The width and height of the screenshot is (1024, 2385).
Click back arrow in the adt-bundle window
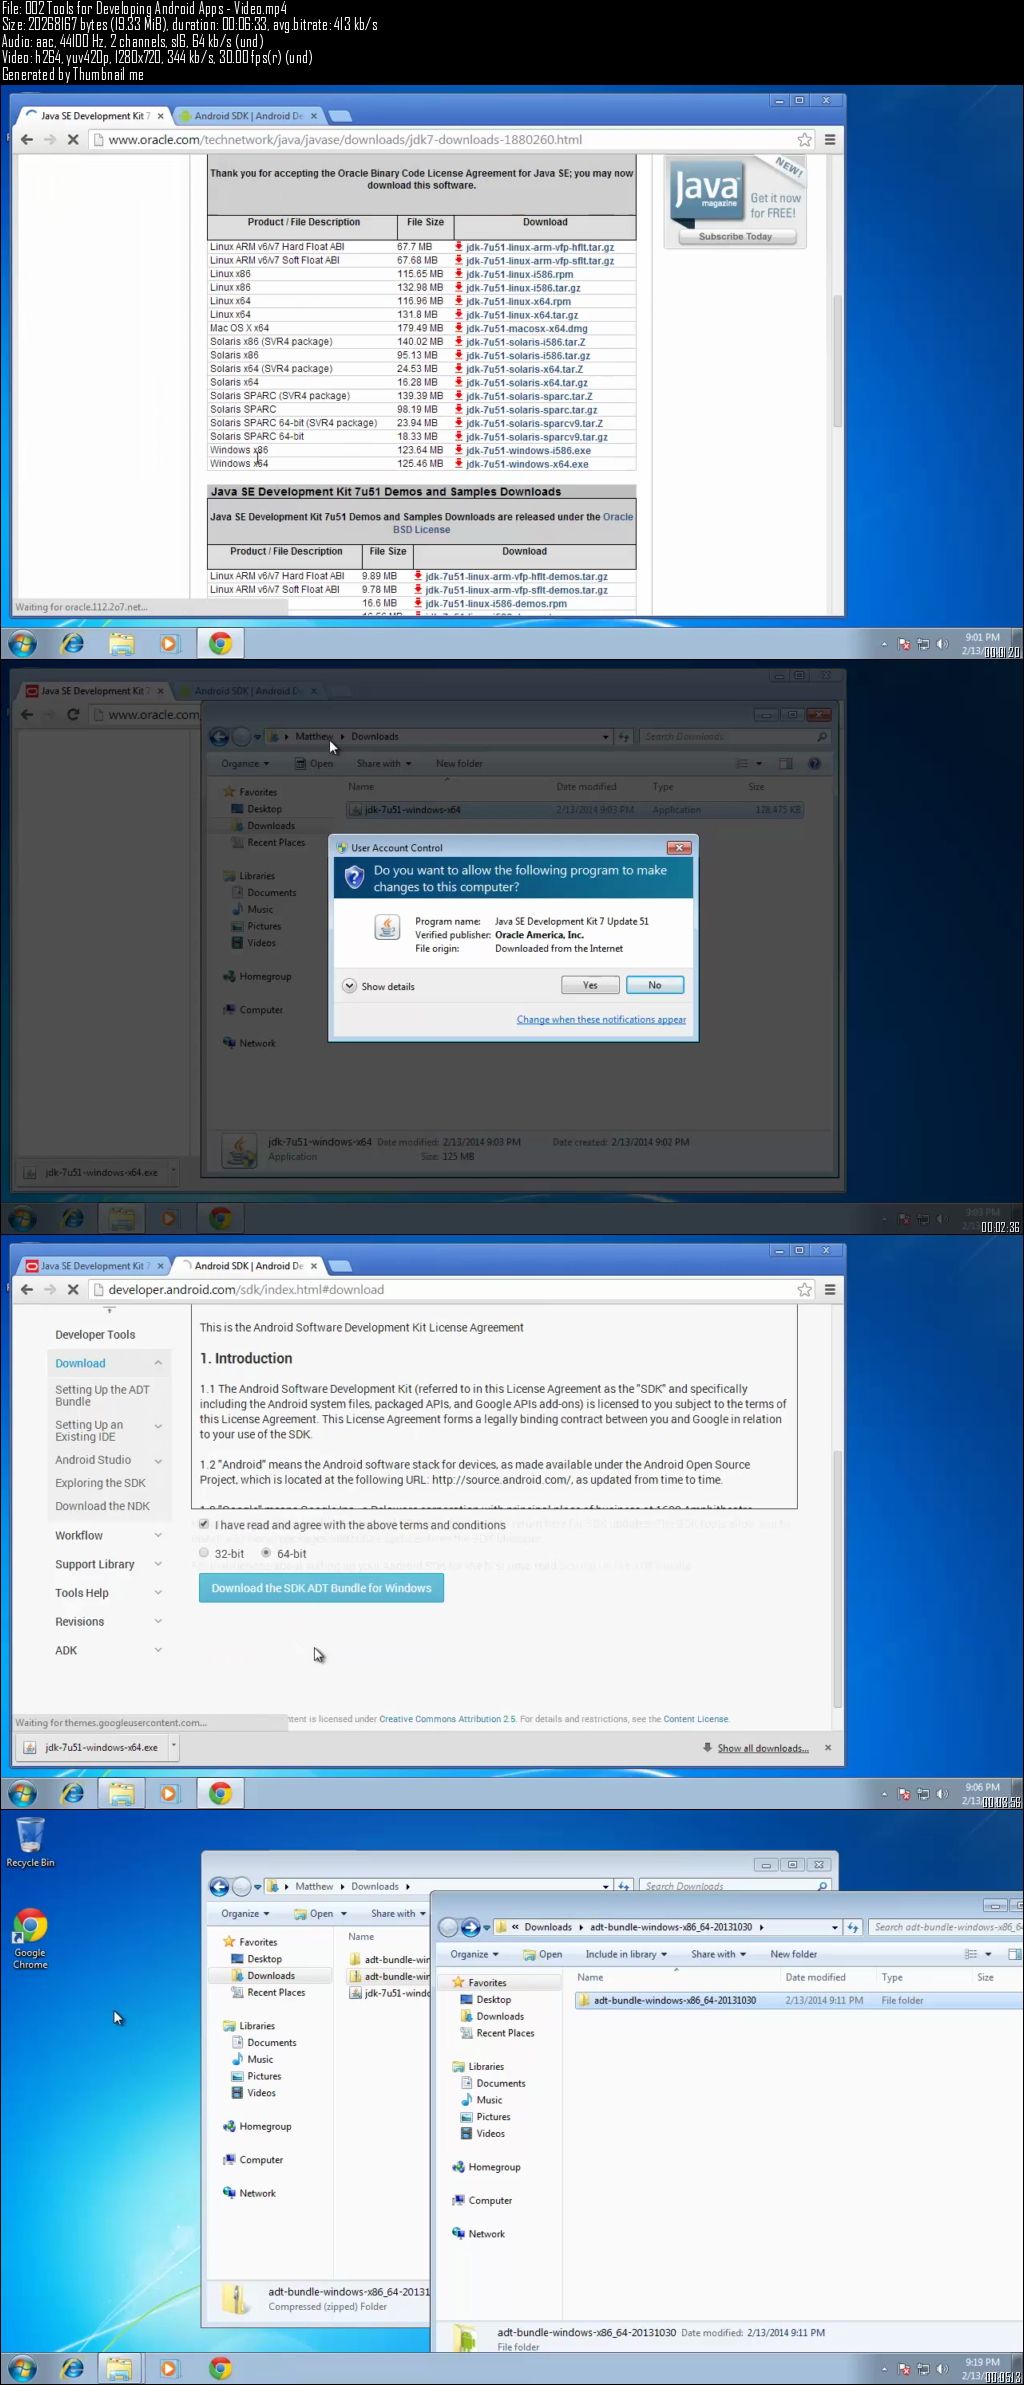[x=448, y=1927]
